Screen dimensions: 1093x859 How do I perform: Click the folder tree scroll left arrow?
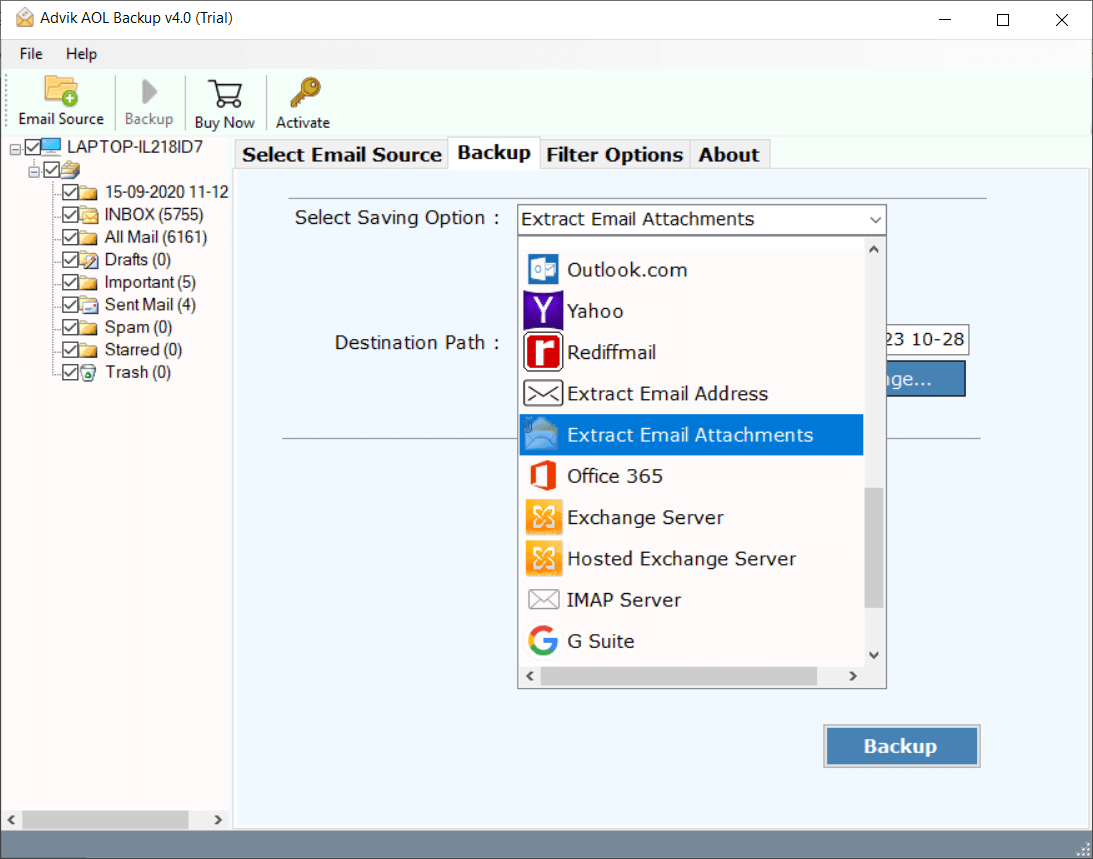click(11, 819)
